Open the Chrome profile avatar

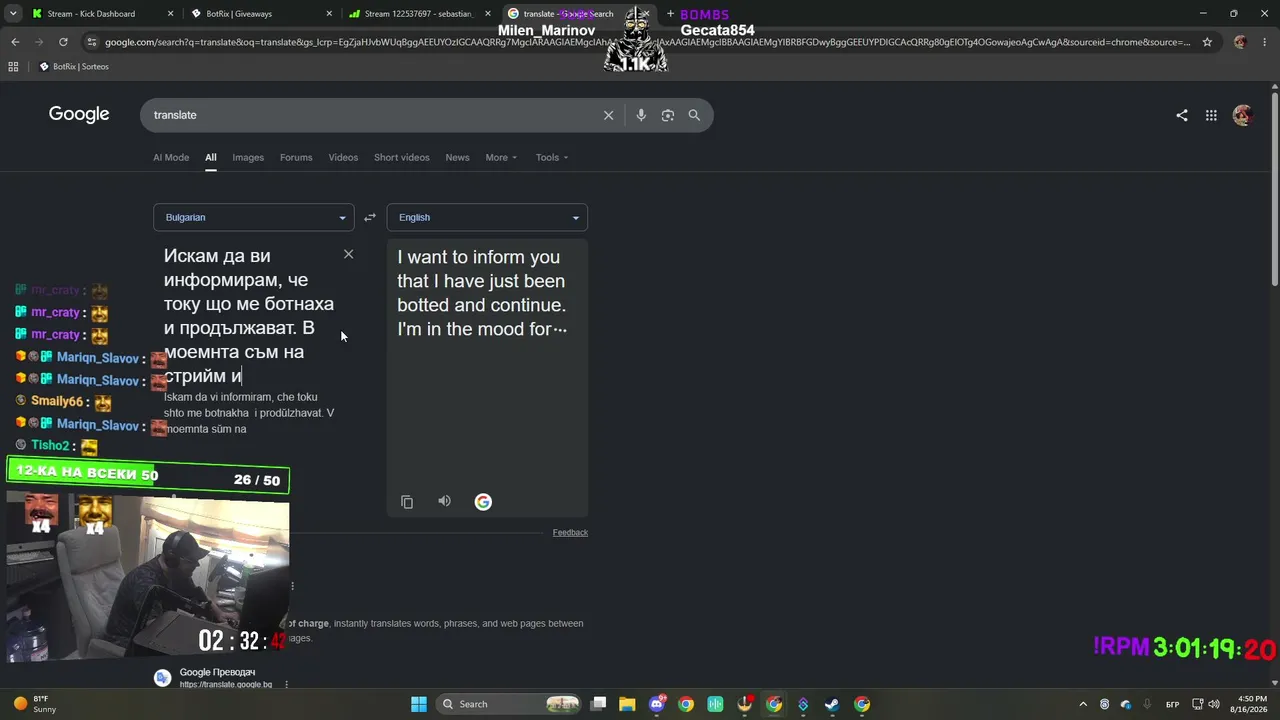tap(1240, 42)
